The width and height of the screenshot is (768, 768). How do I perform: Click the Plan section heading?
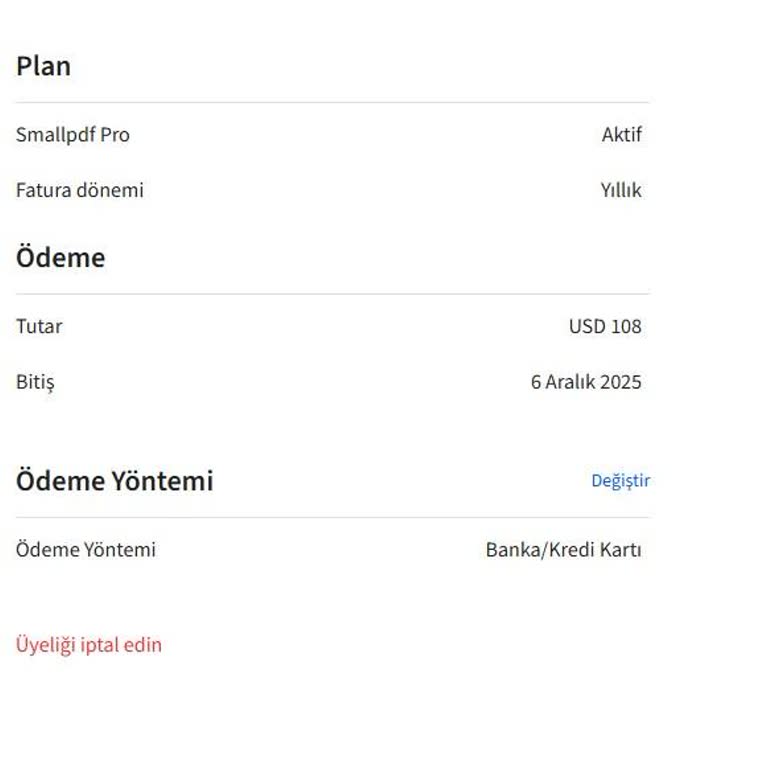[43, 67]
